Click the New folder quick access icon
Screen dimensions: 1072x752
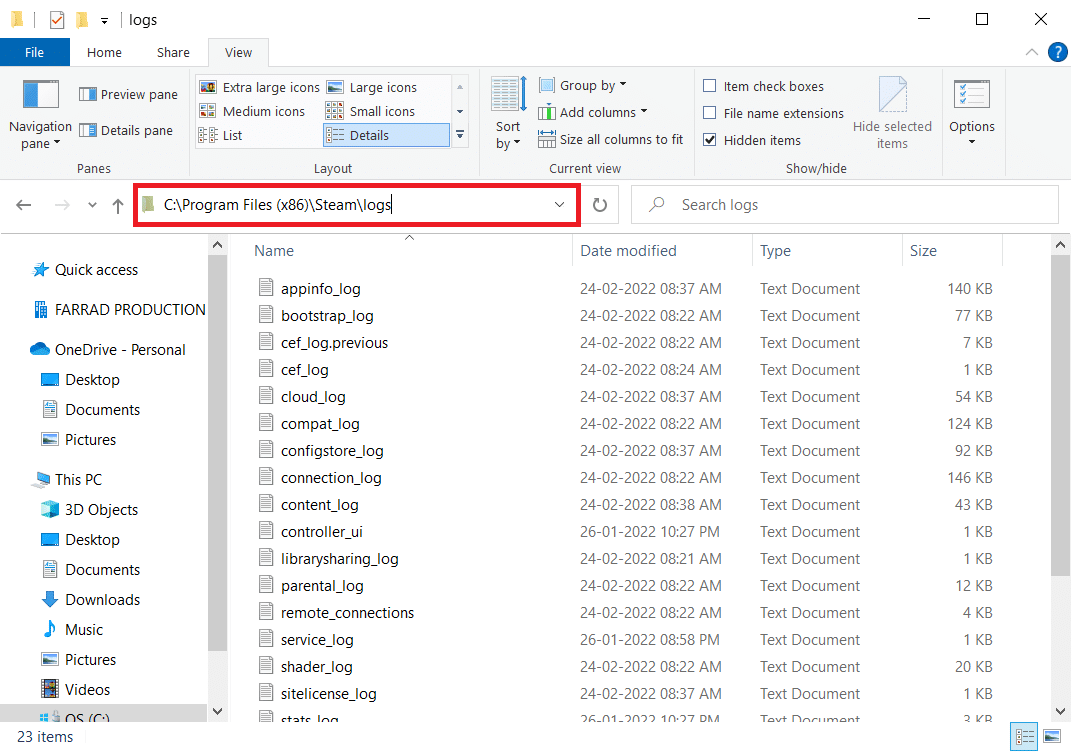(x=82, y=20)
